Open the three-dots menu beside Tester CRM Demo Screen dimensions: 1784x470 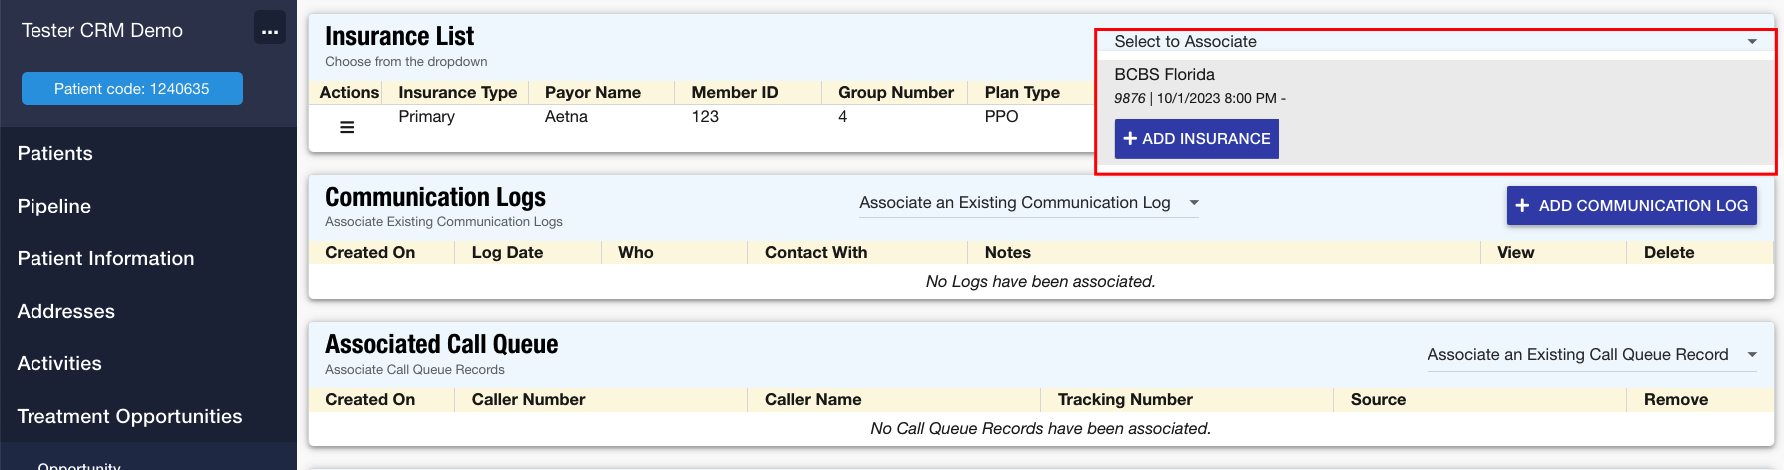[x=269, y=29]
